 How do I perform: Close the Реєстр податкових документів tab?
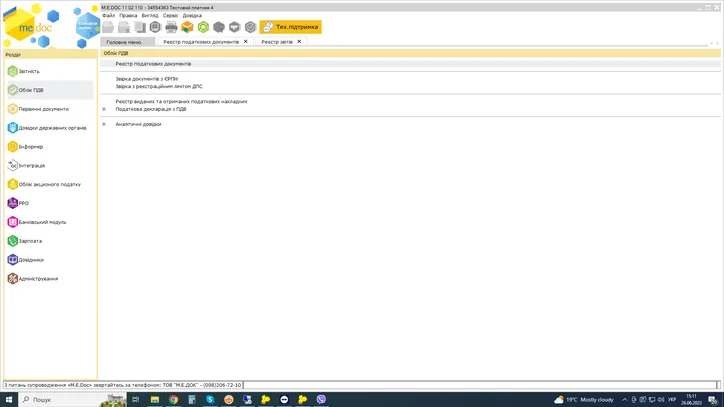pyautogui.click(x=246, y=42)
